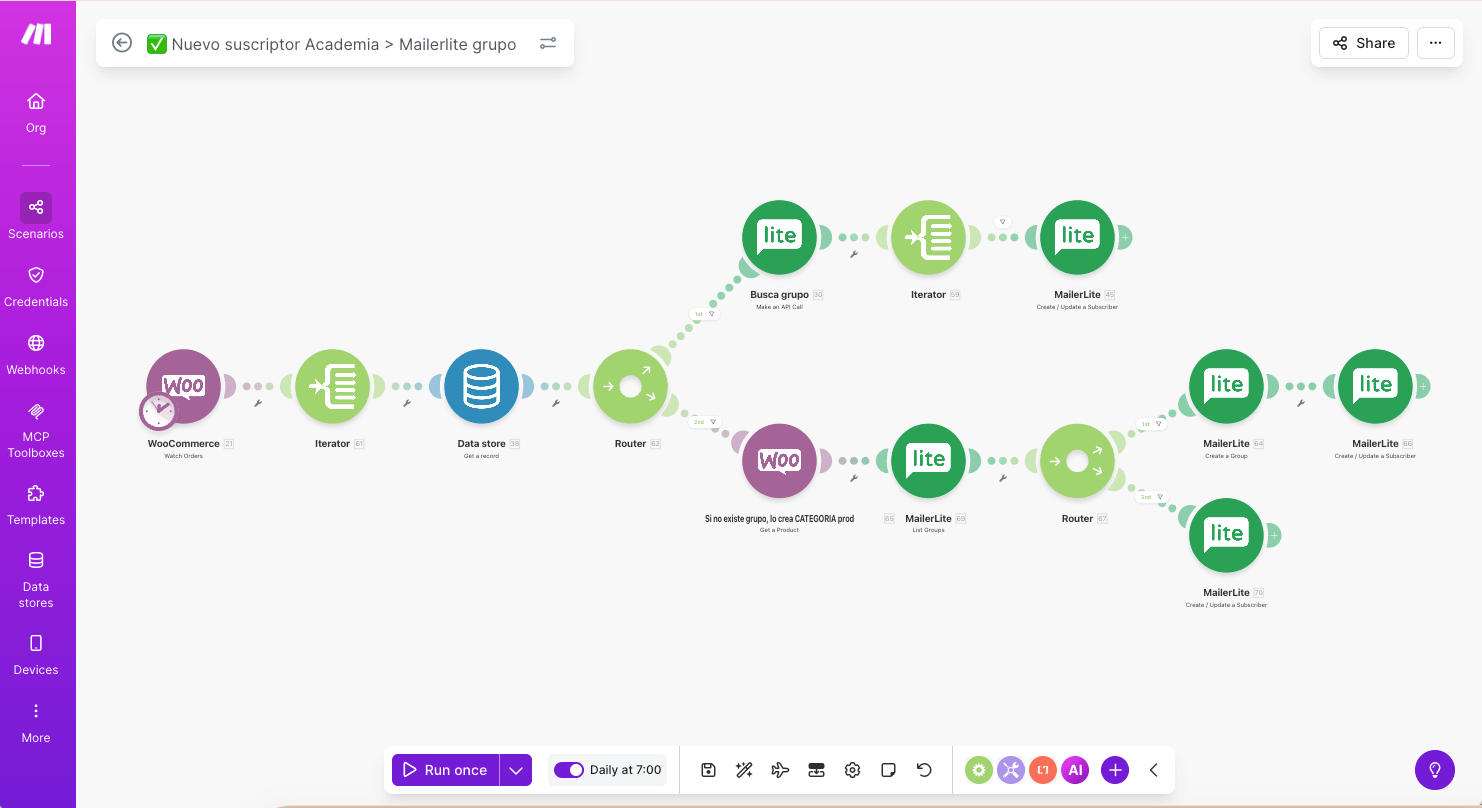Viewport: 1482px width, 808px height.
Task: Click the Run once button
Action: pyautogui.click(x=446, y=770)
